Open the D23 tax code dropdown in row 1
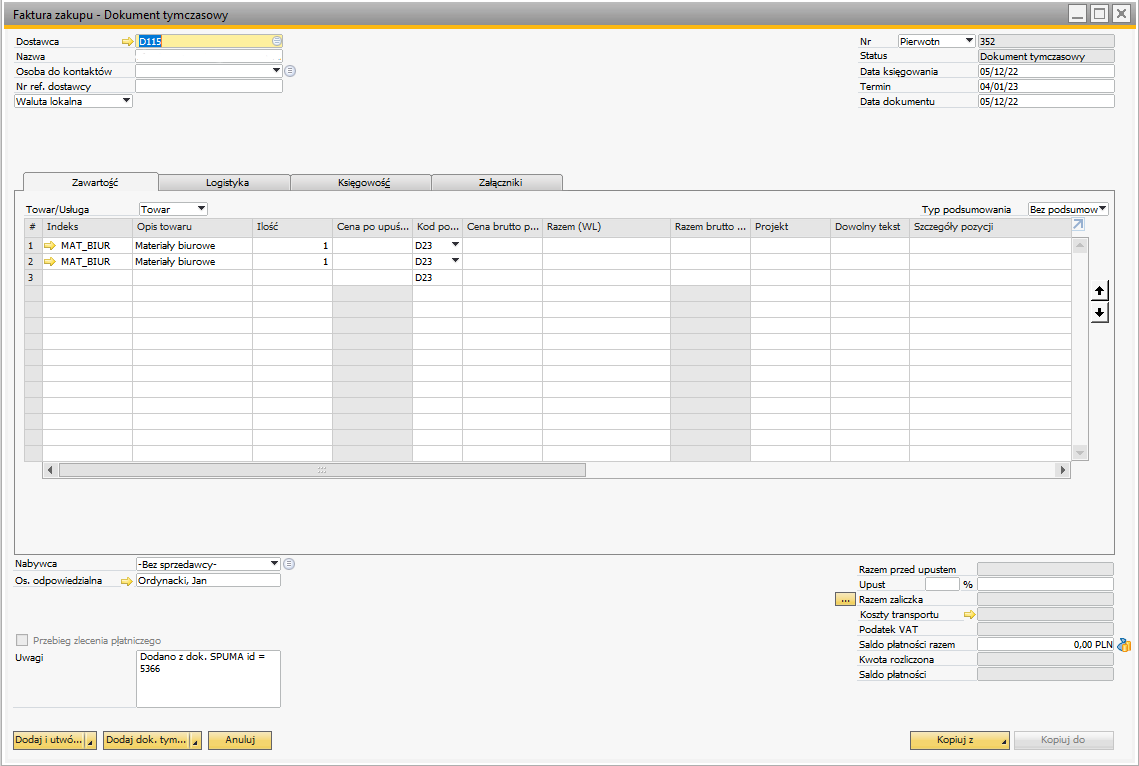Screen dimensions: 1139x766 [455, 245]
